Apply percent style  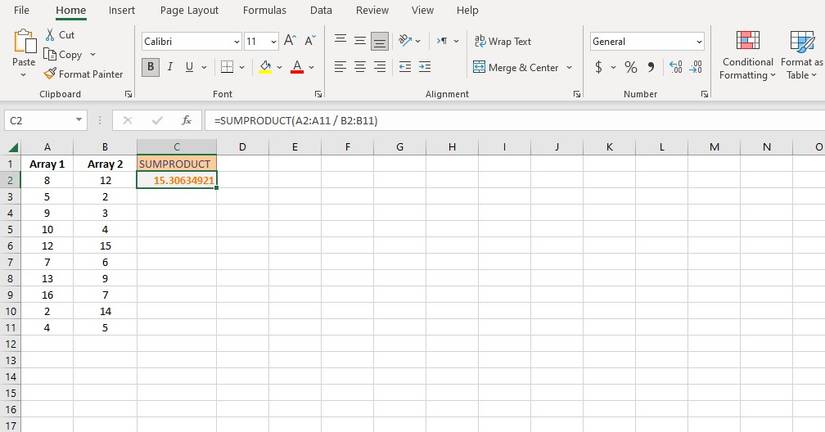[x=631, y=67]
